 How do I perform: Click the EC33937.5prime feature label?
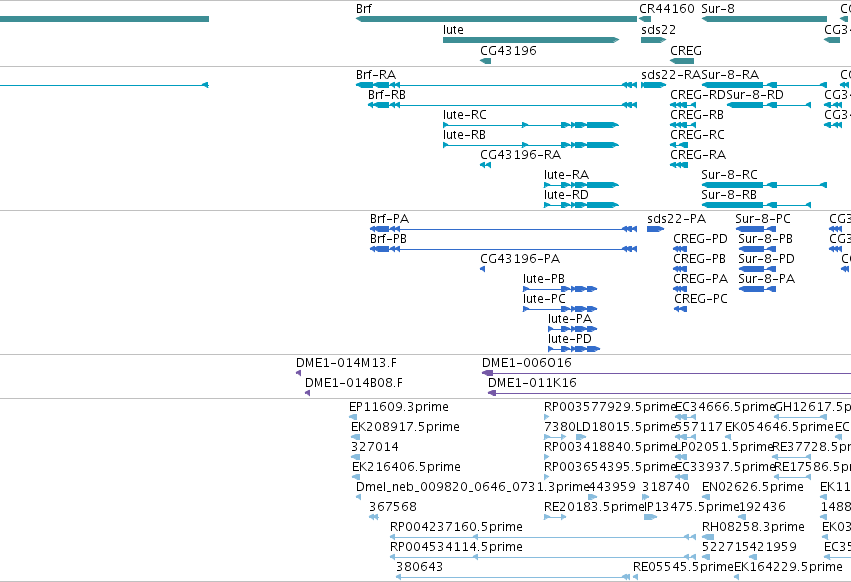[x=725, y=467]
